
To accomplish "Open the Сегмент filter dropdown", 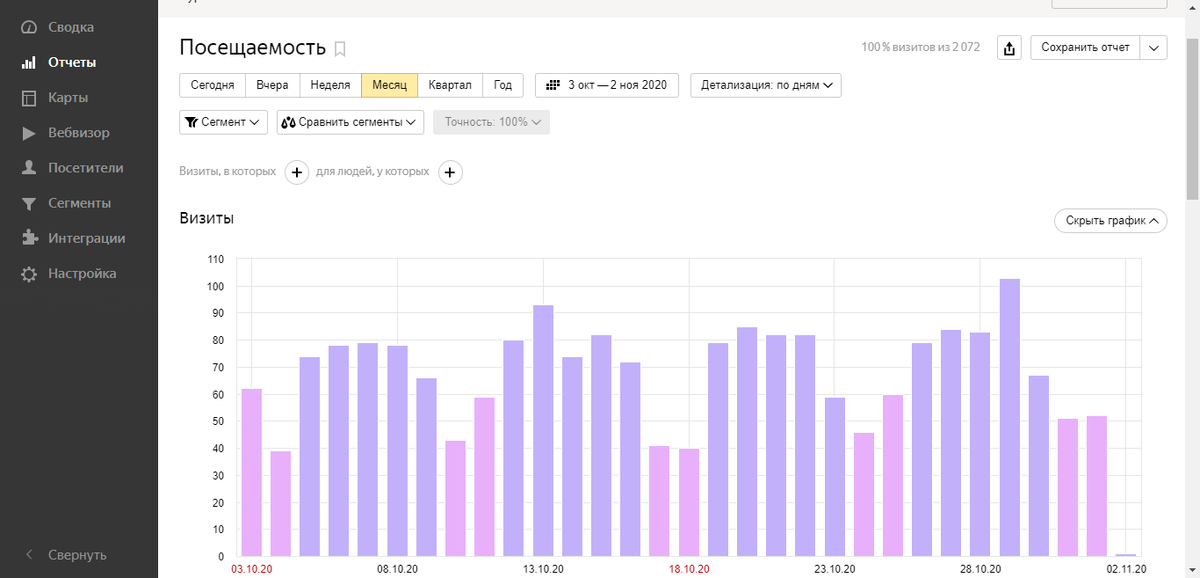I will pos(223,122).
